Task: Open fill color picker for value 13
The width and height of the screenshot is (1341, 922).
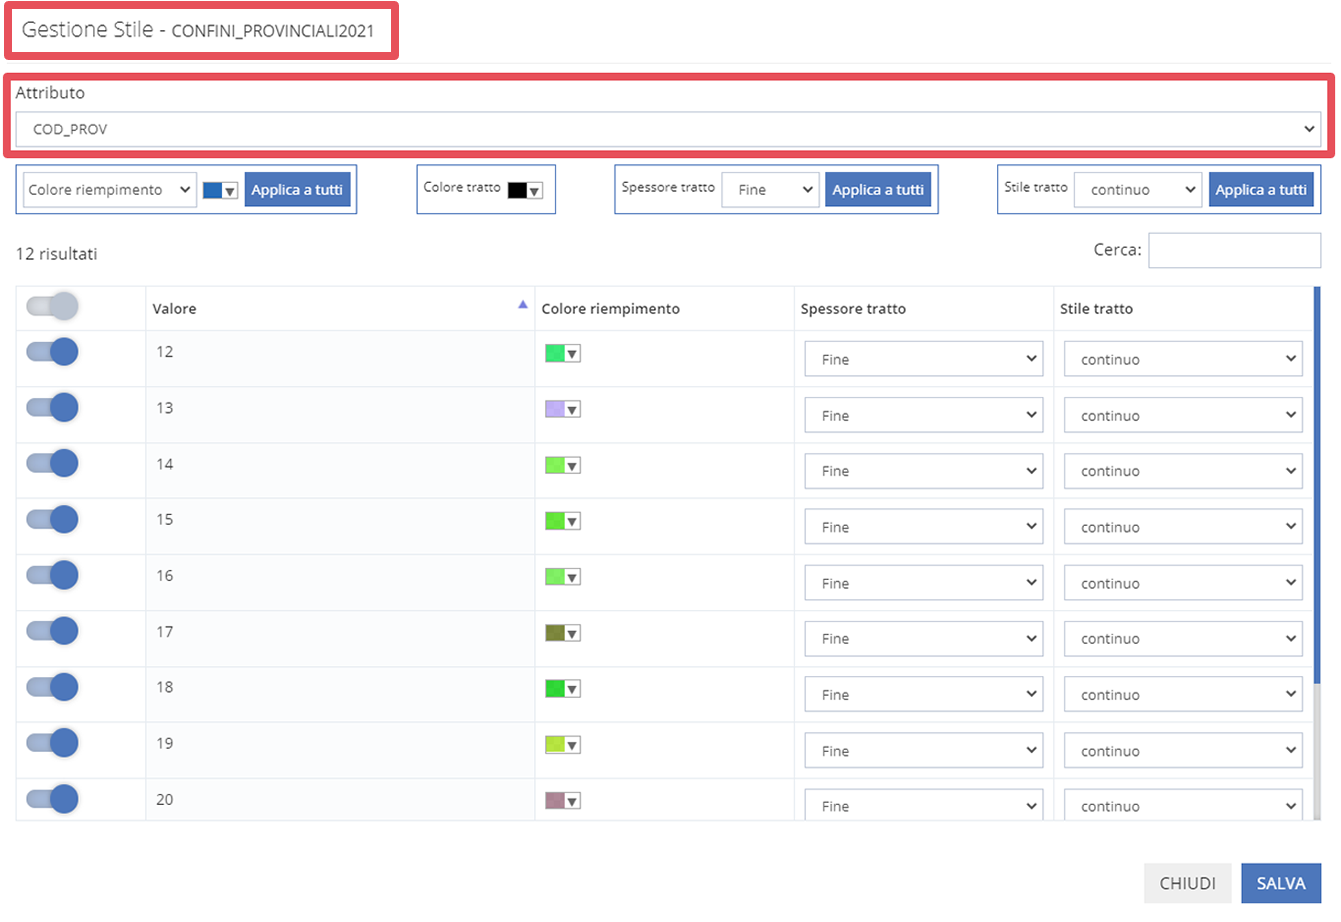Action: point(562,410)
